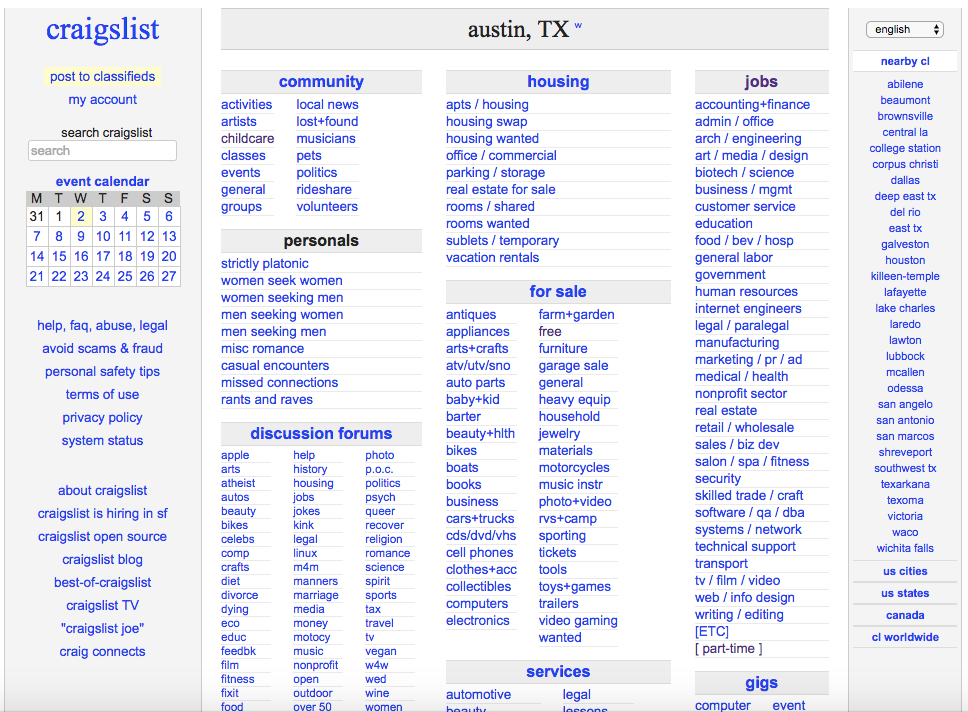Open strictly platonic personals
968x712 pixels.
tap(265, 264)
